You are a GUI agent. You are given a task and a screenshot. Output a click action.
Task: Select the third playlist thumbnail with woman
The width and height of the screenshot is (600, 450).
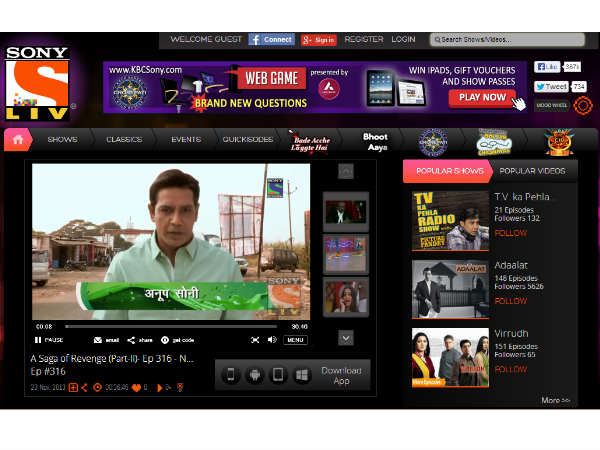pyautogui.click(x=346, y=298)
